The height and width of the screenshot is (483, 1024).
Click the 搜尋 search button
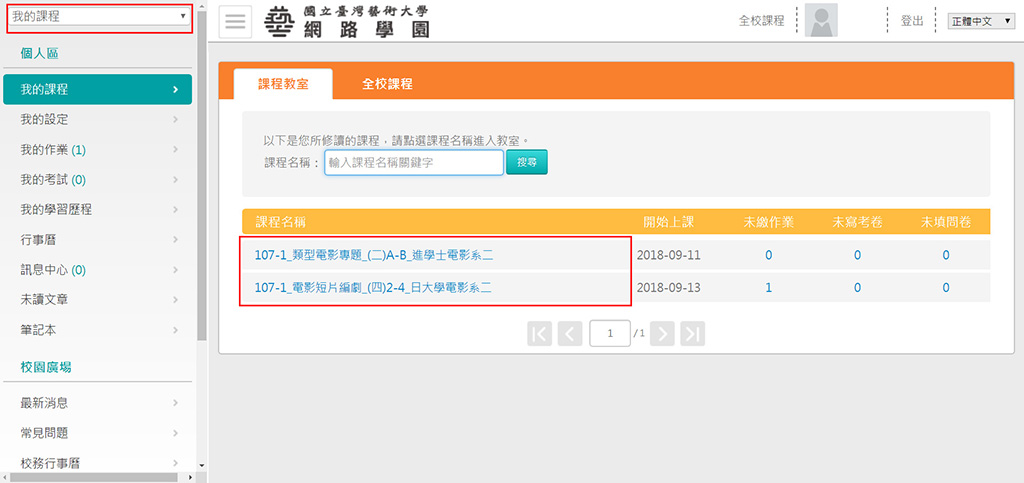coord(527,162)
